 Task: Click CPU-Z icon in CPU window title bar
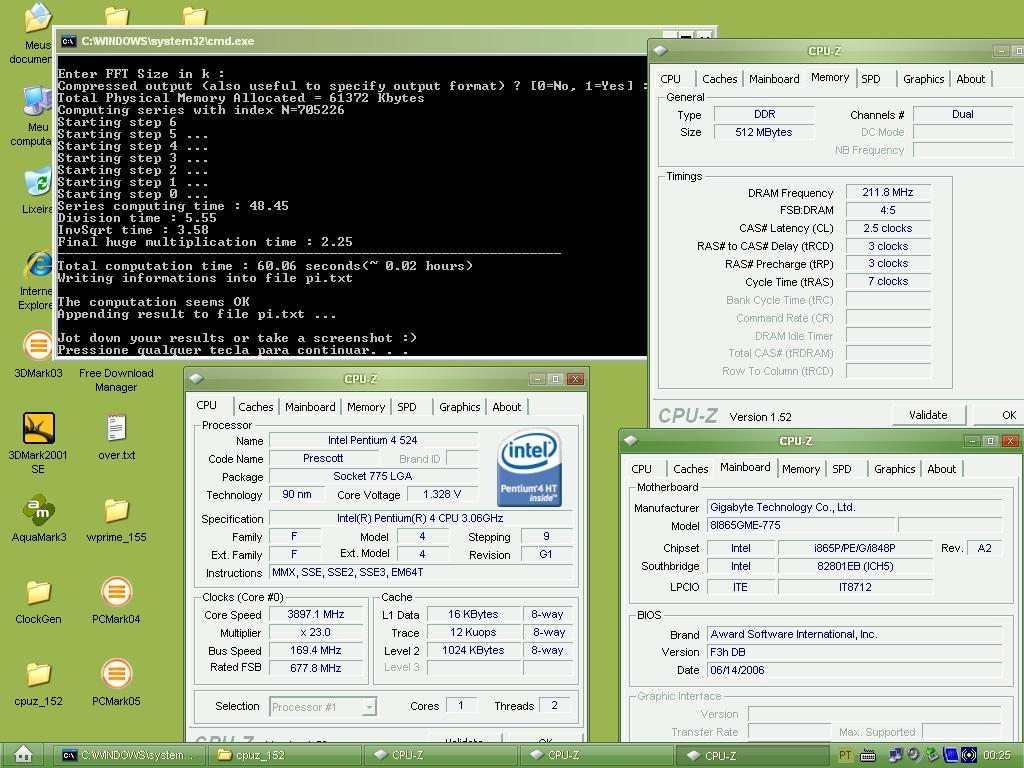click(x=196, y=379)
